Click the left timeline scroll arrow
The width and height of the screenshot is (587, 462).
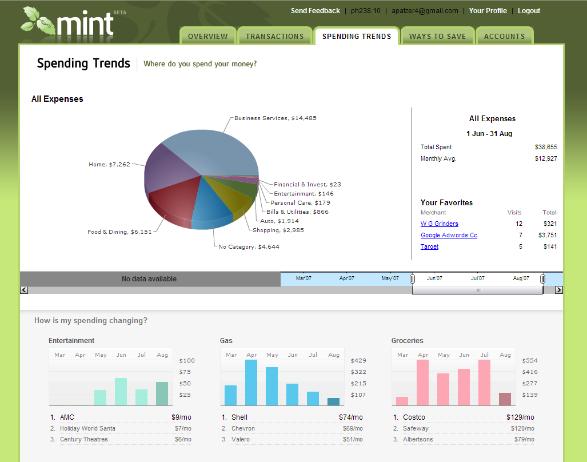(x=24, y=290)
